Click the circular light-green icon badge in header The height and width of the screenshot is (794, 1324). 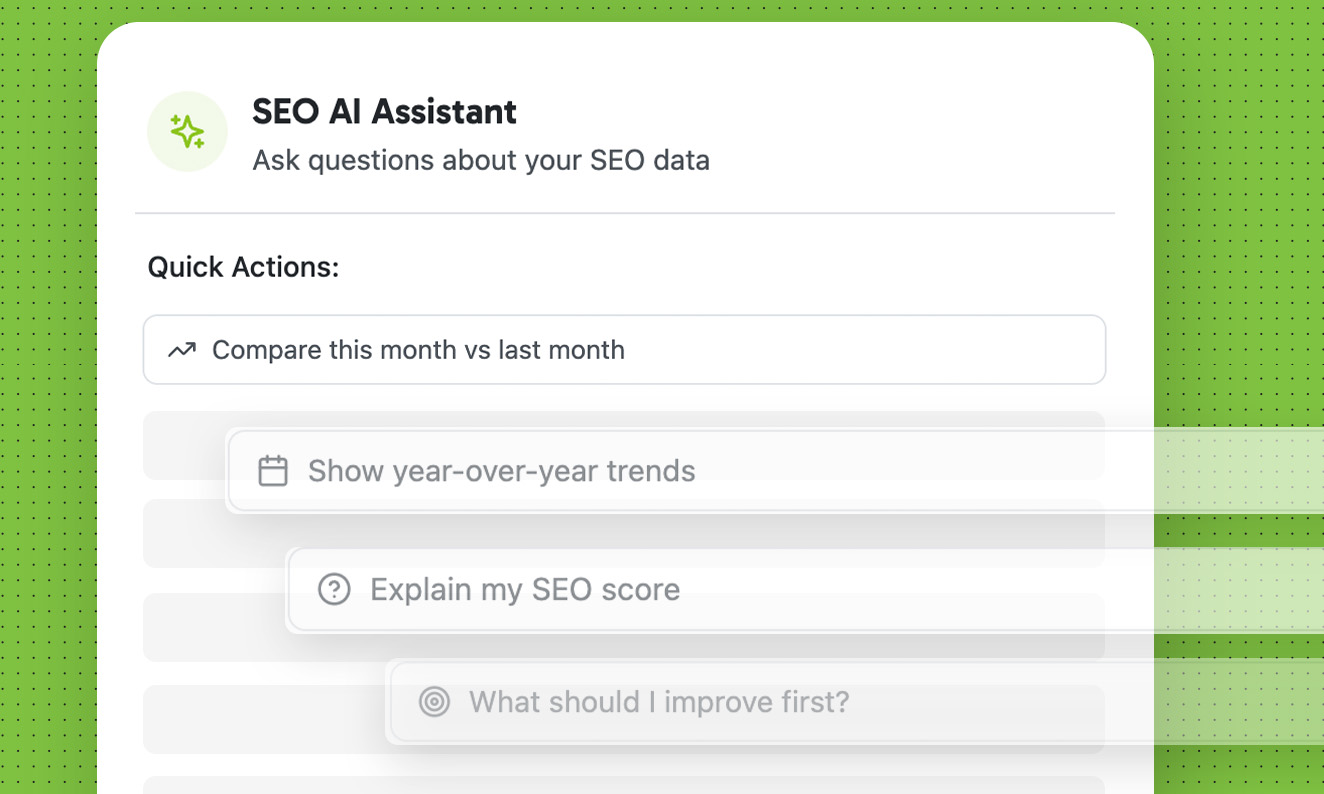(x=187, y=131)
